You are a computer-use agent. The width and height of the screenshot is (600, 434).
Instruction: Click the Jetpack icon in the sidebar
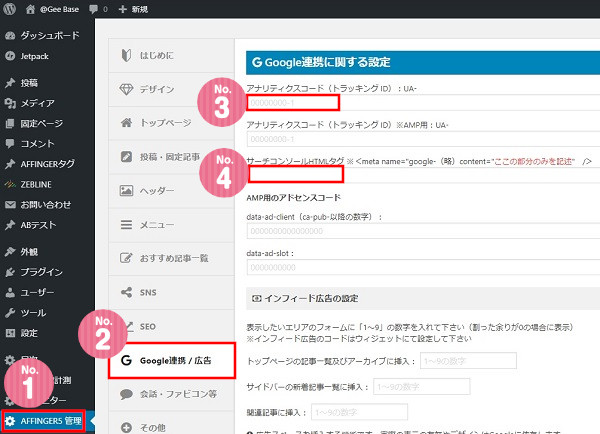pos(10,56)
